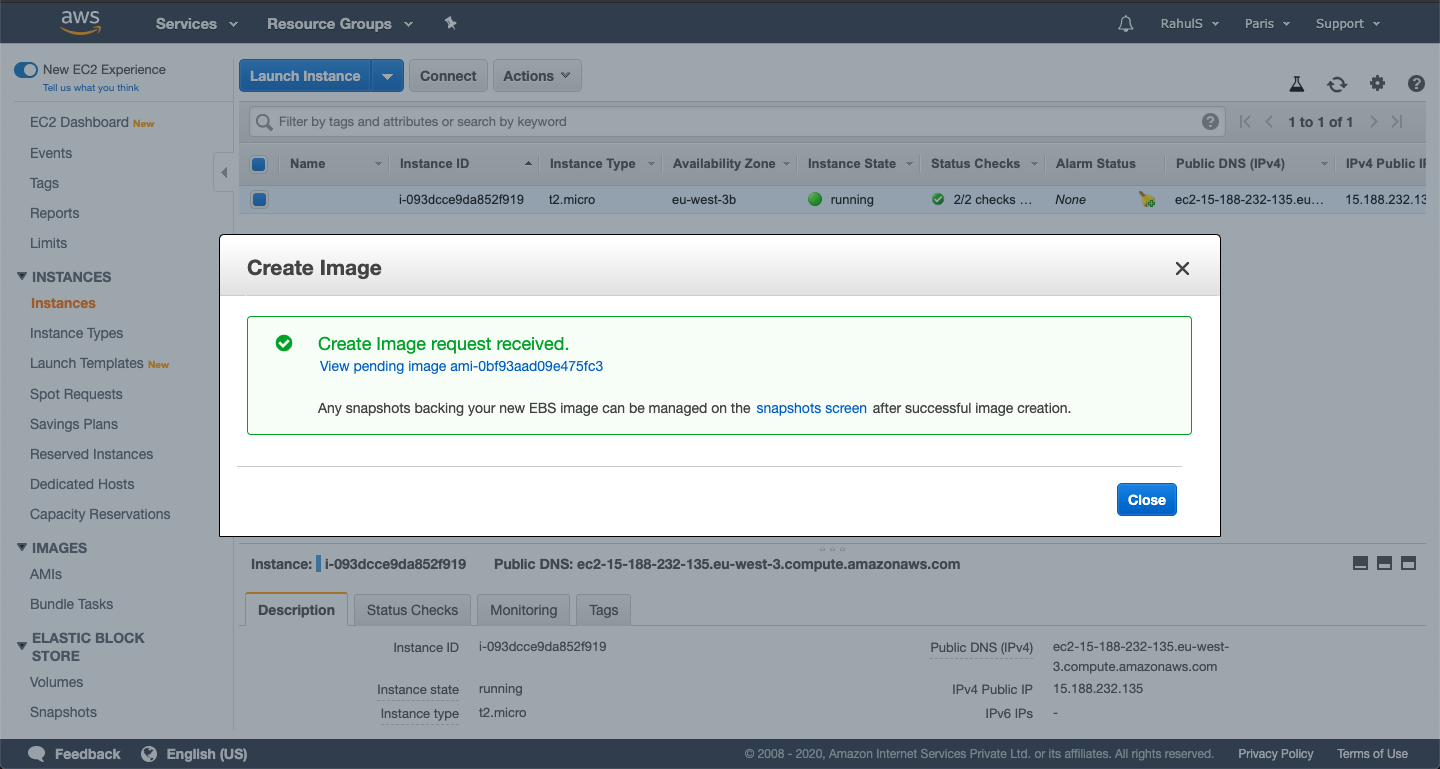The height and width of the screenshot is (769, 1440).
Task: Check the instance i-093dcce9da852f919 row checkbox
Action: 258,199
